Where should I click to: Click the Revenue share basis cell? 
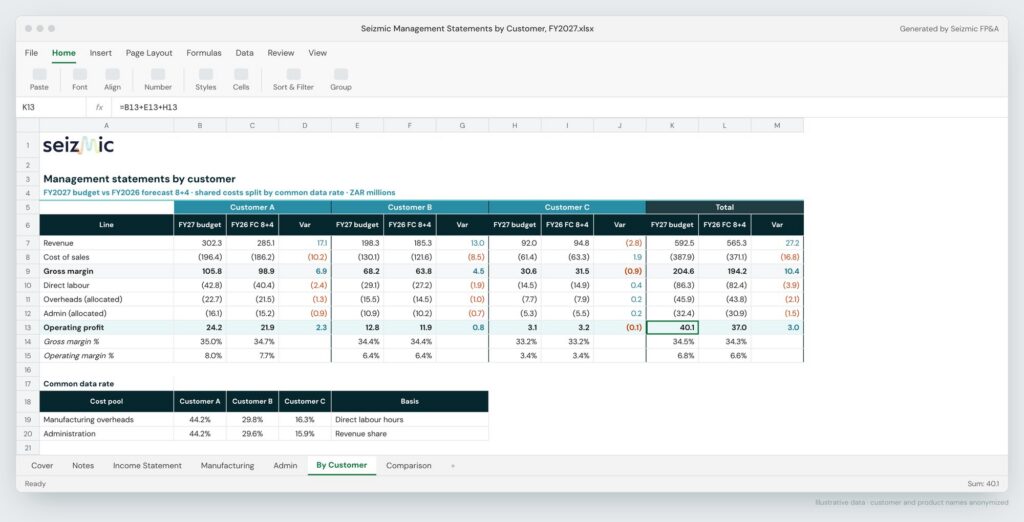tap(409, 434)
